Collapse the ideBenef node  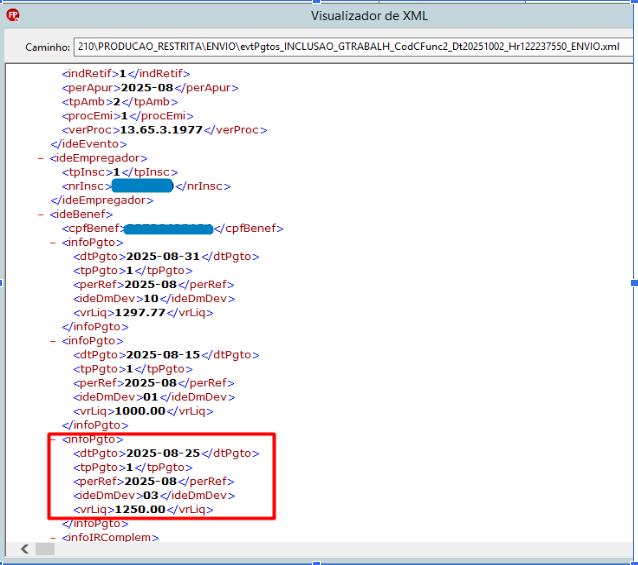pyautogui.click(x=41, y=214)
